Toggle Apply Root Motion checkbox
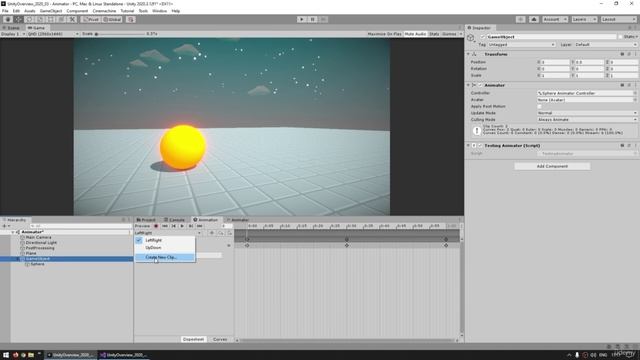The height and width of the screenshot is (360, 640). (539, 107)
